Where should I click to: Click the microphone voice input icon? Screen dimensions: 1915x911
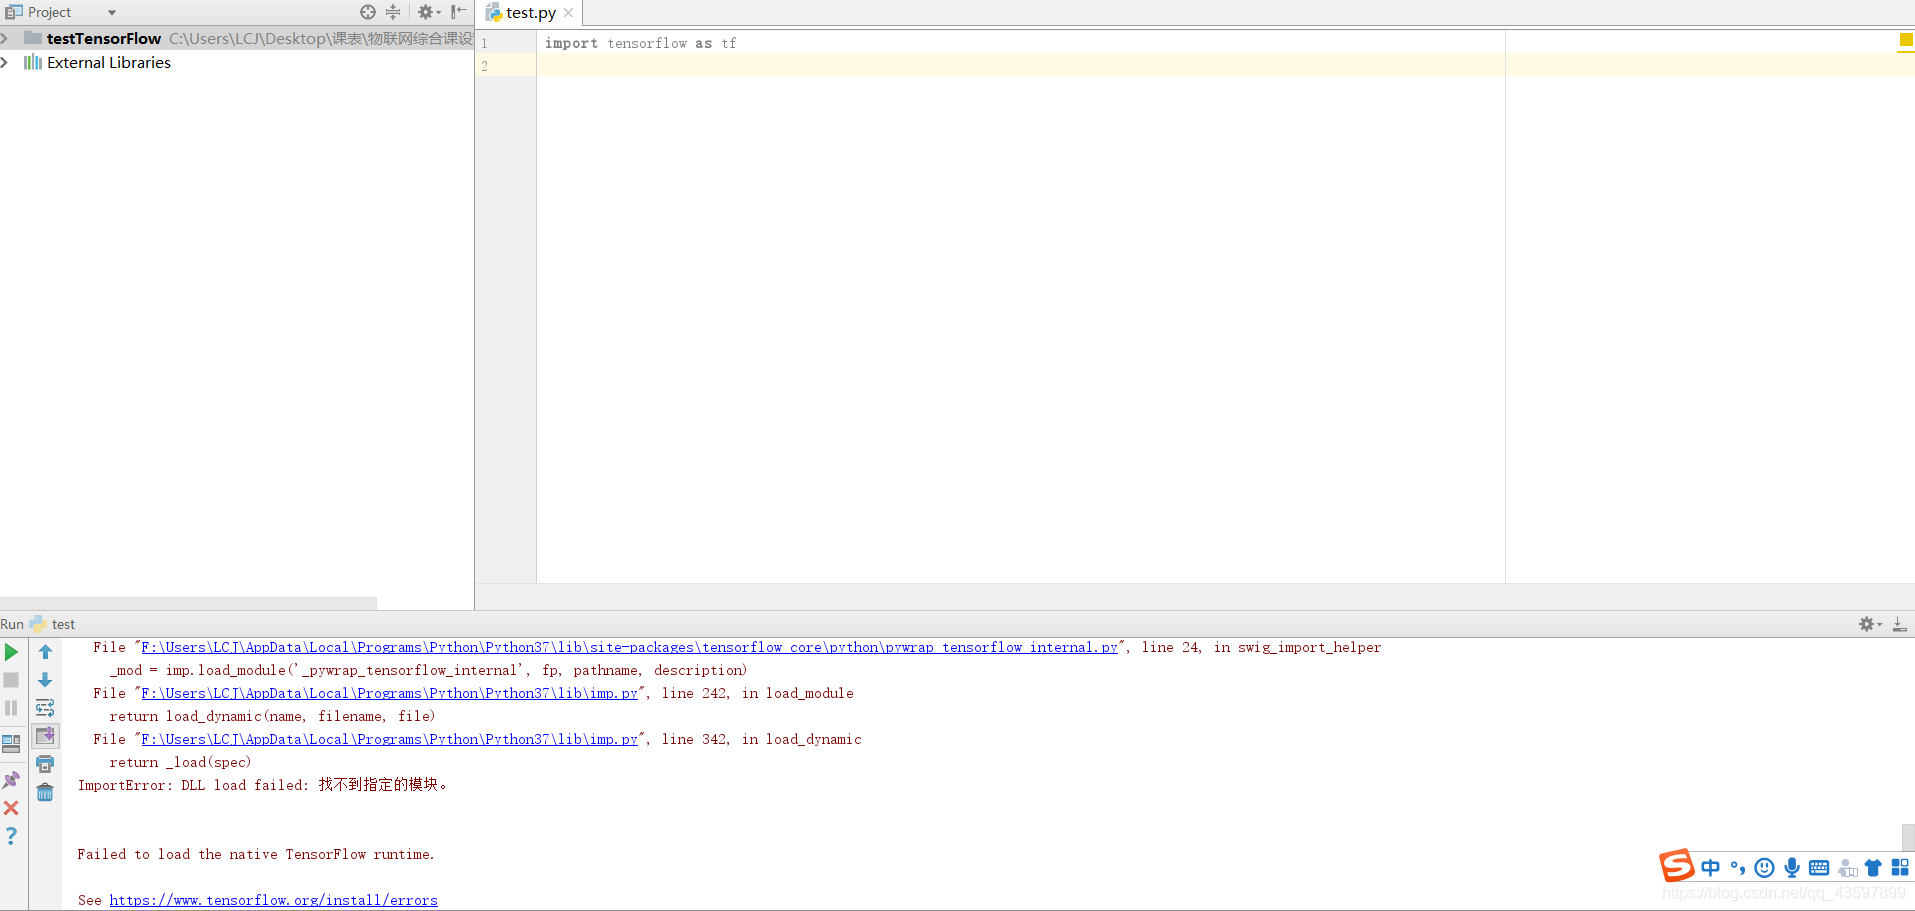(1792, 867)
